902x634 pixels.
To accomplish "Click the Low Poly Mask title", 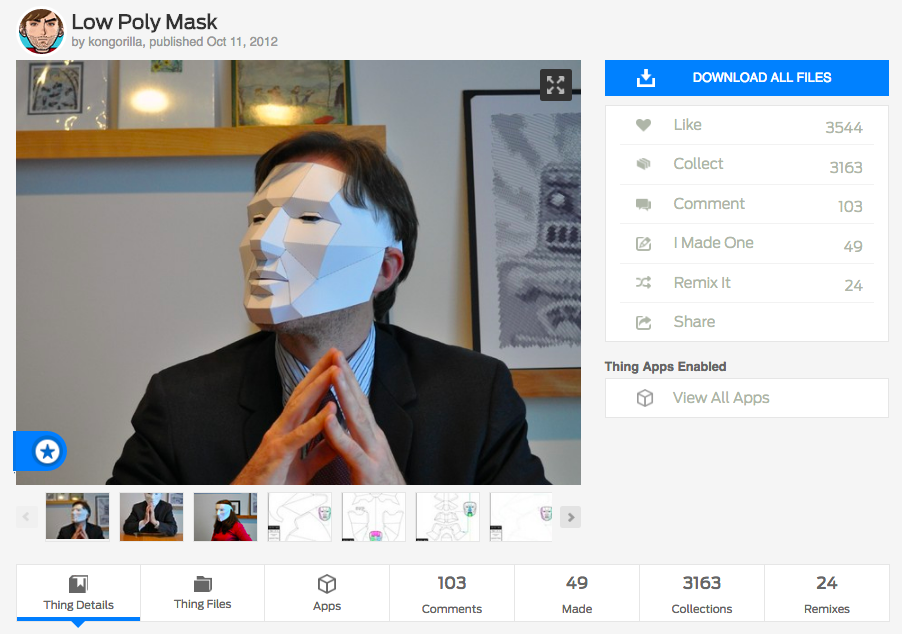I will click(x=144, y=22).
